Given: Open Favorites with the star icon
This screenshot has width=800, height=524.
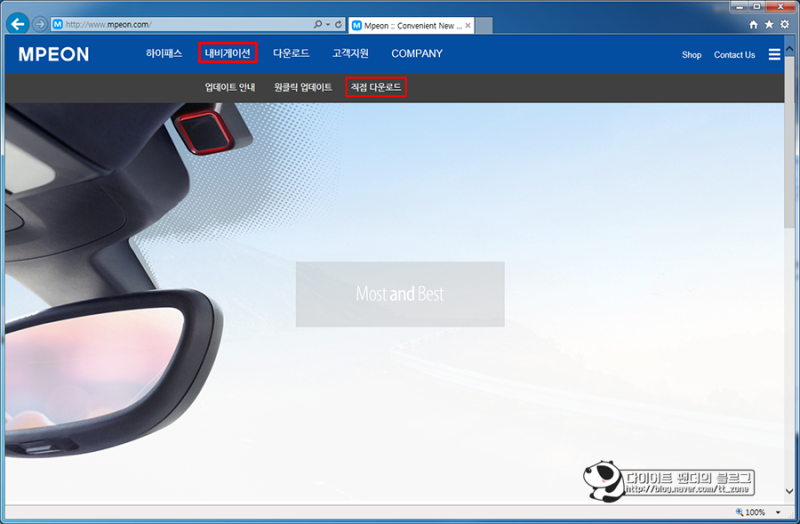Looking at the screenshot, I should [769, 24].
